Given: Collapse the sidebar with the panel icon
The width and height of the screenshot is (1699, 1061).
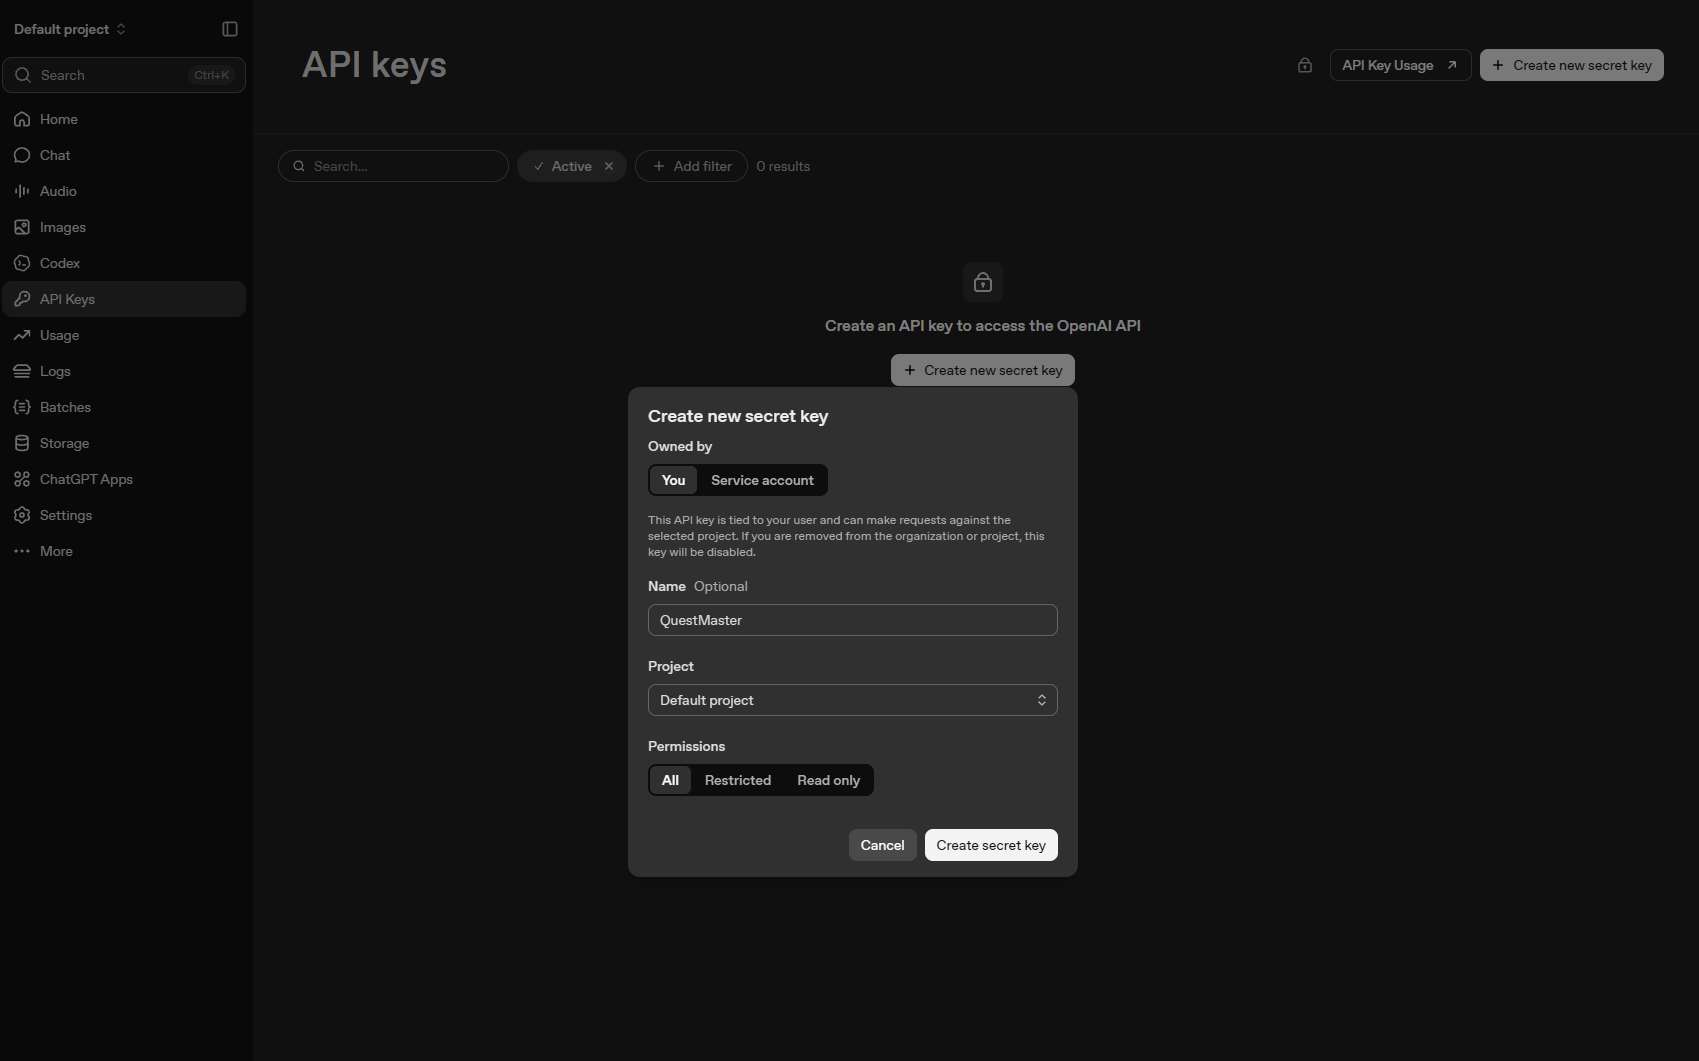Looking at the screenshot, I should (230, 29).
